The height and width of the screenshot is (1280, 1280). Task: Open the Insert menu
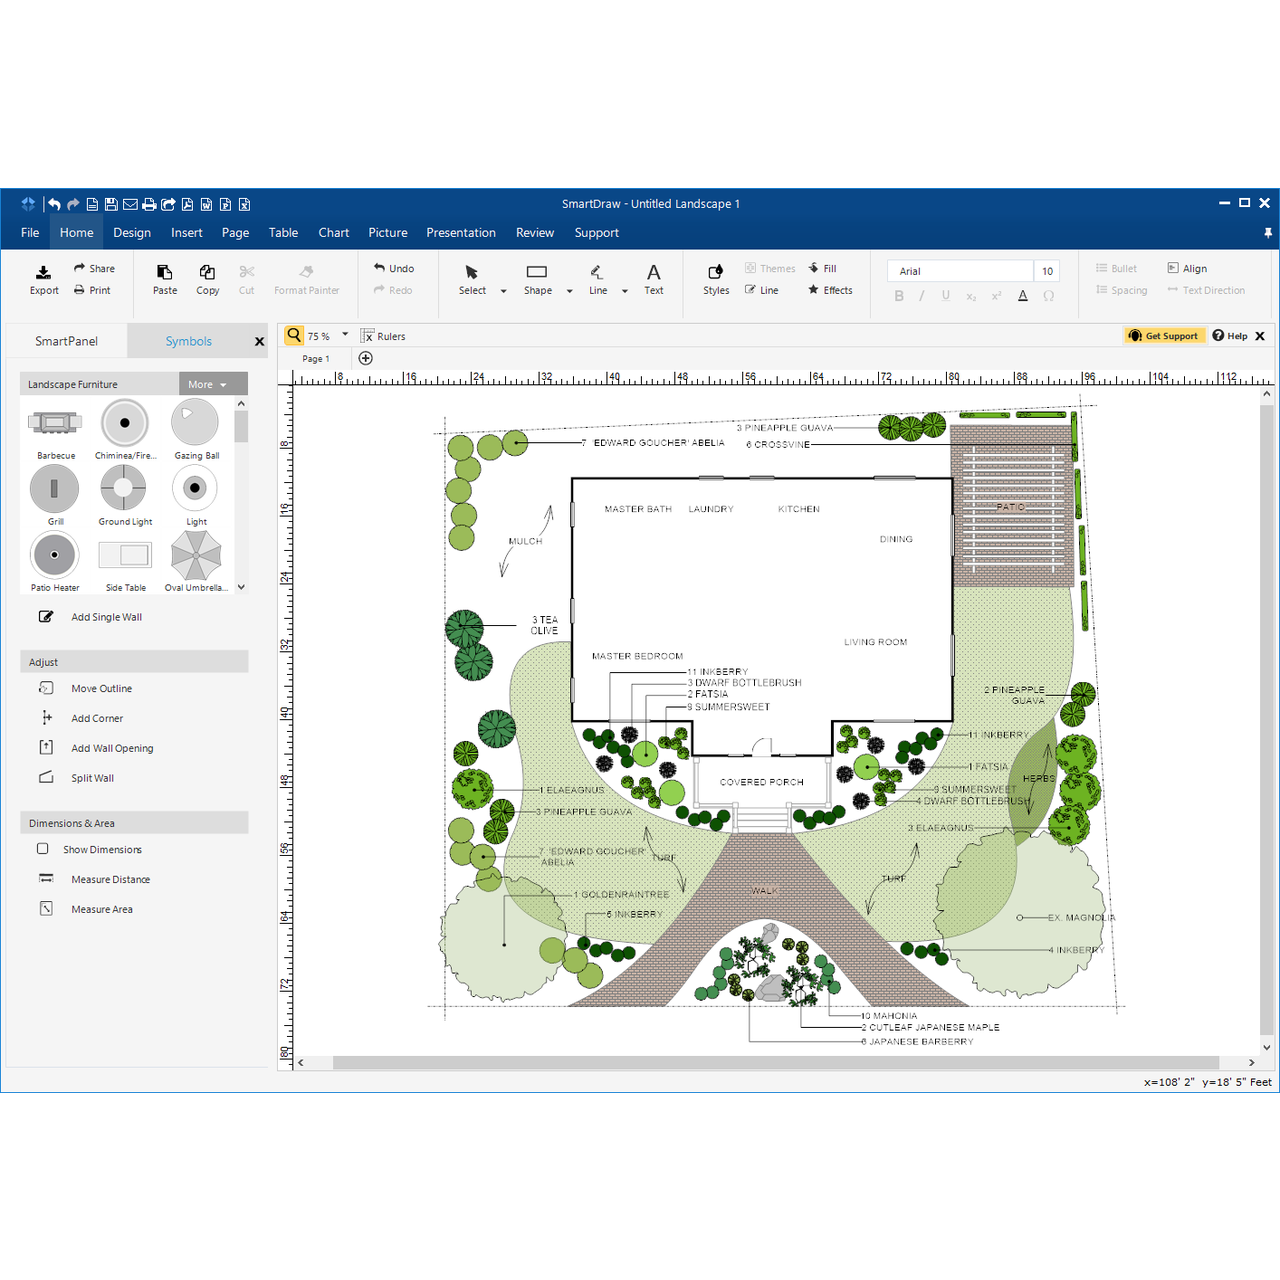187,232
